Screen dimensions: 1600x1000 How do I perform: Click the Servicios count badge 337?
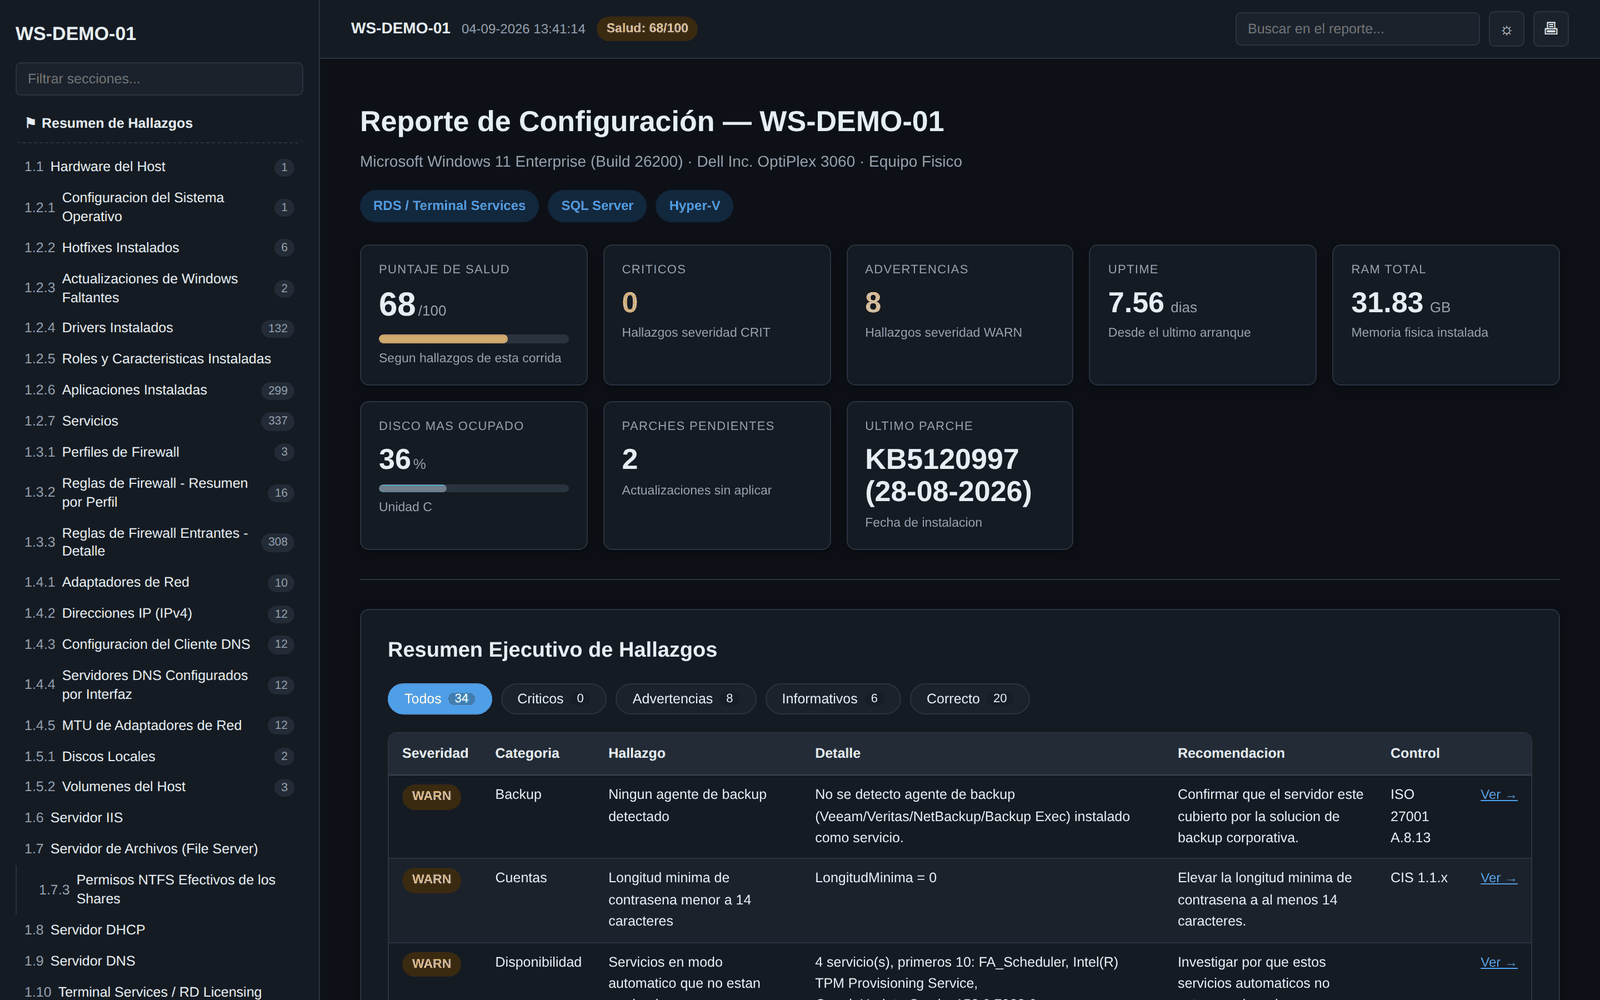(278, 421)
